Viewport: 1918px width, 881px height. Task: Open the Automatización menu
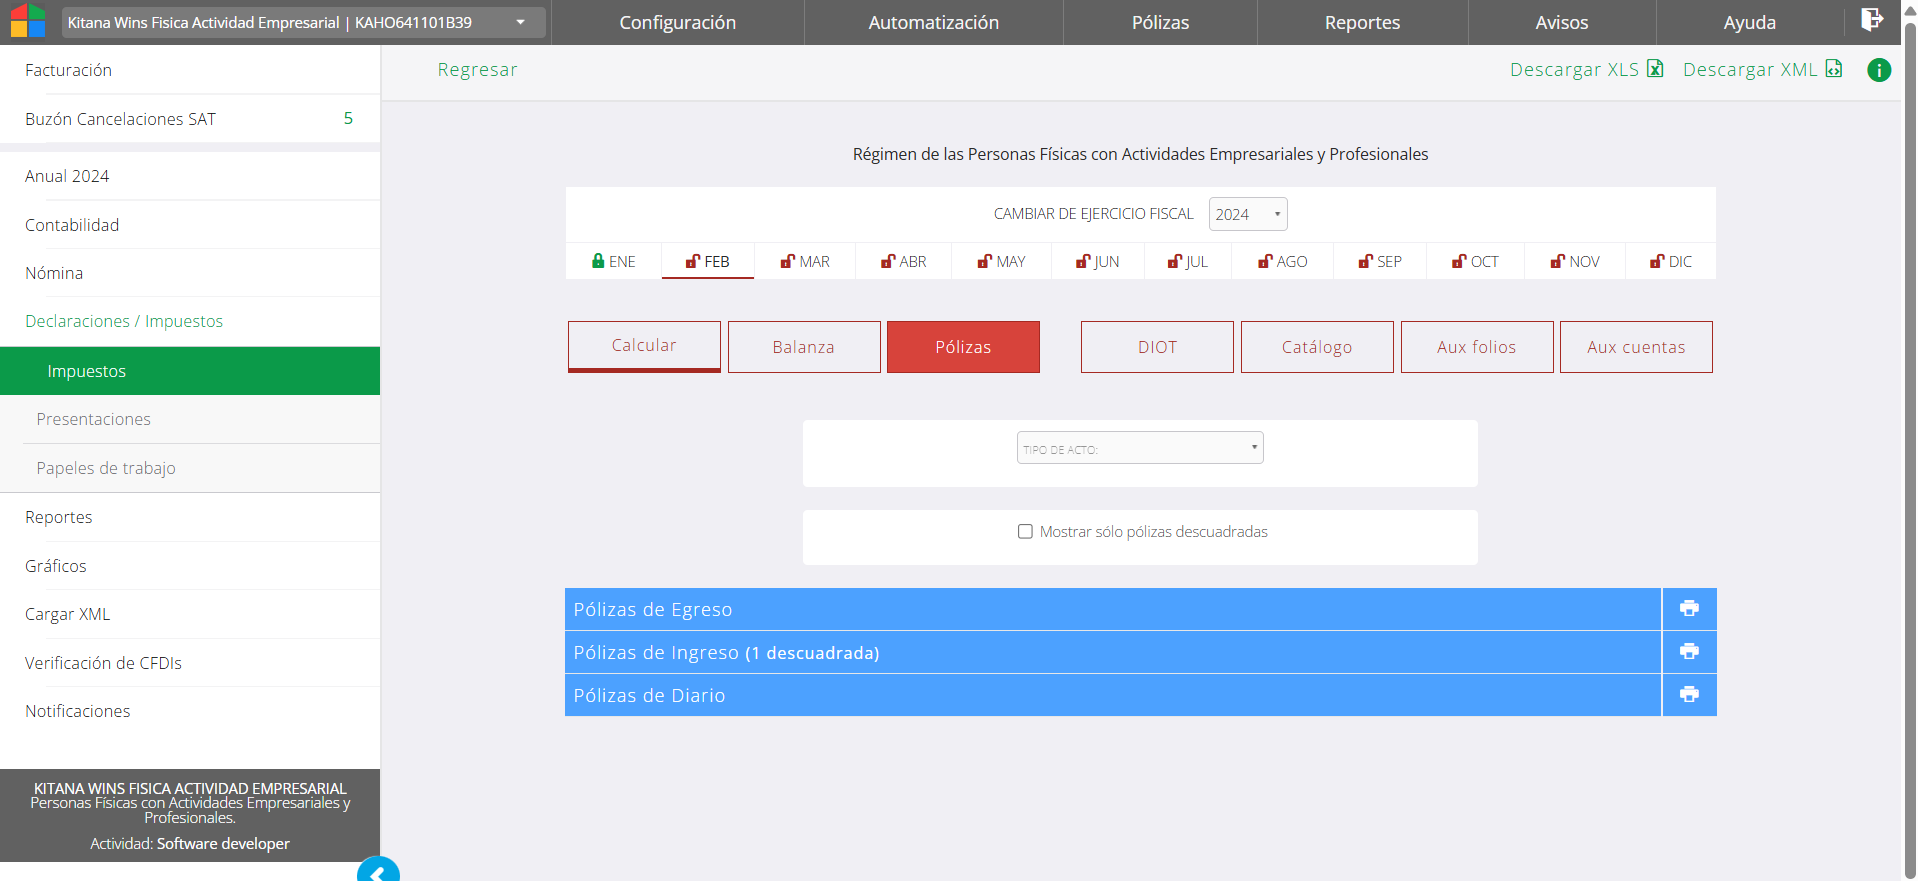[x=933, y=22]
